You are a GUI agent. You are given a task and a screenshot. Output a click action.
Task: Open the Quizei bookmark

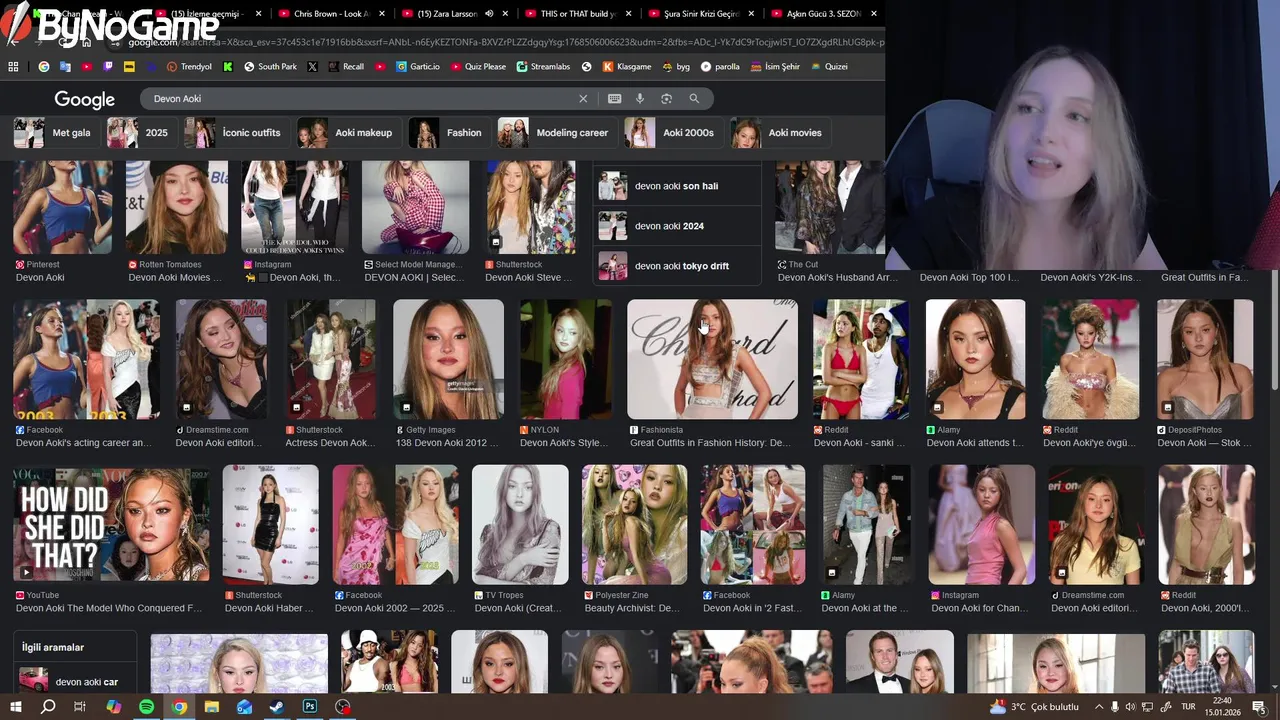[x=829, y=66]
